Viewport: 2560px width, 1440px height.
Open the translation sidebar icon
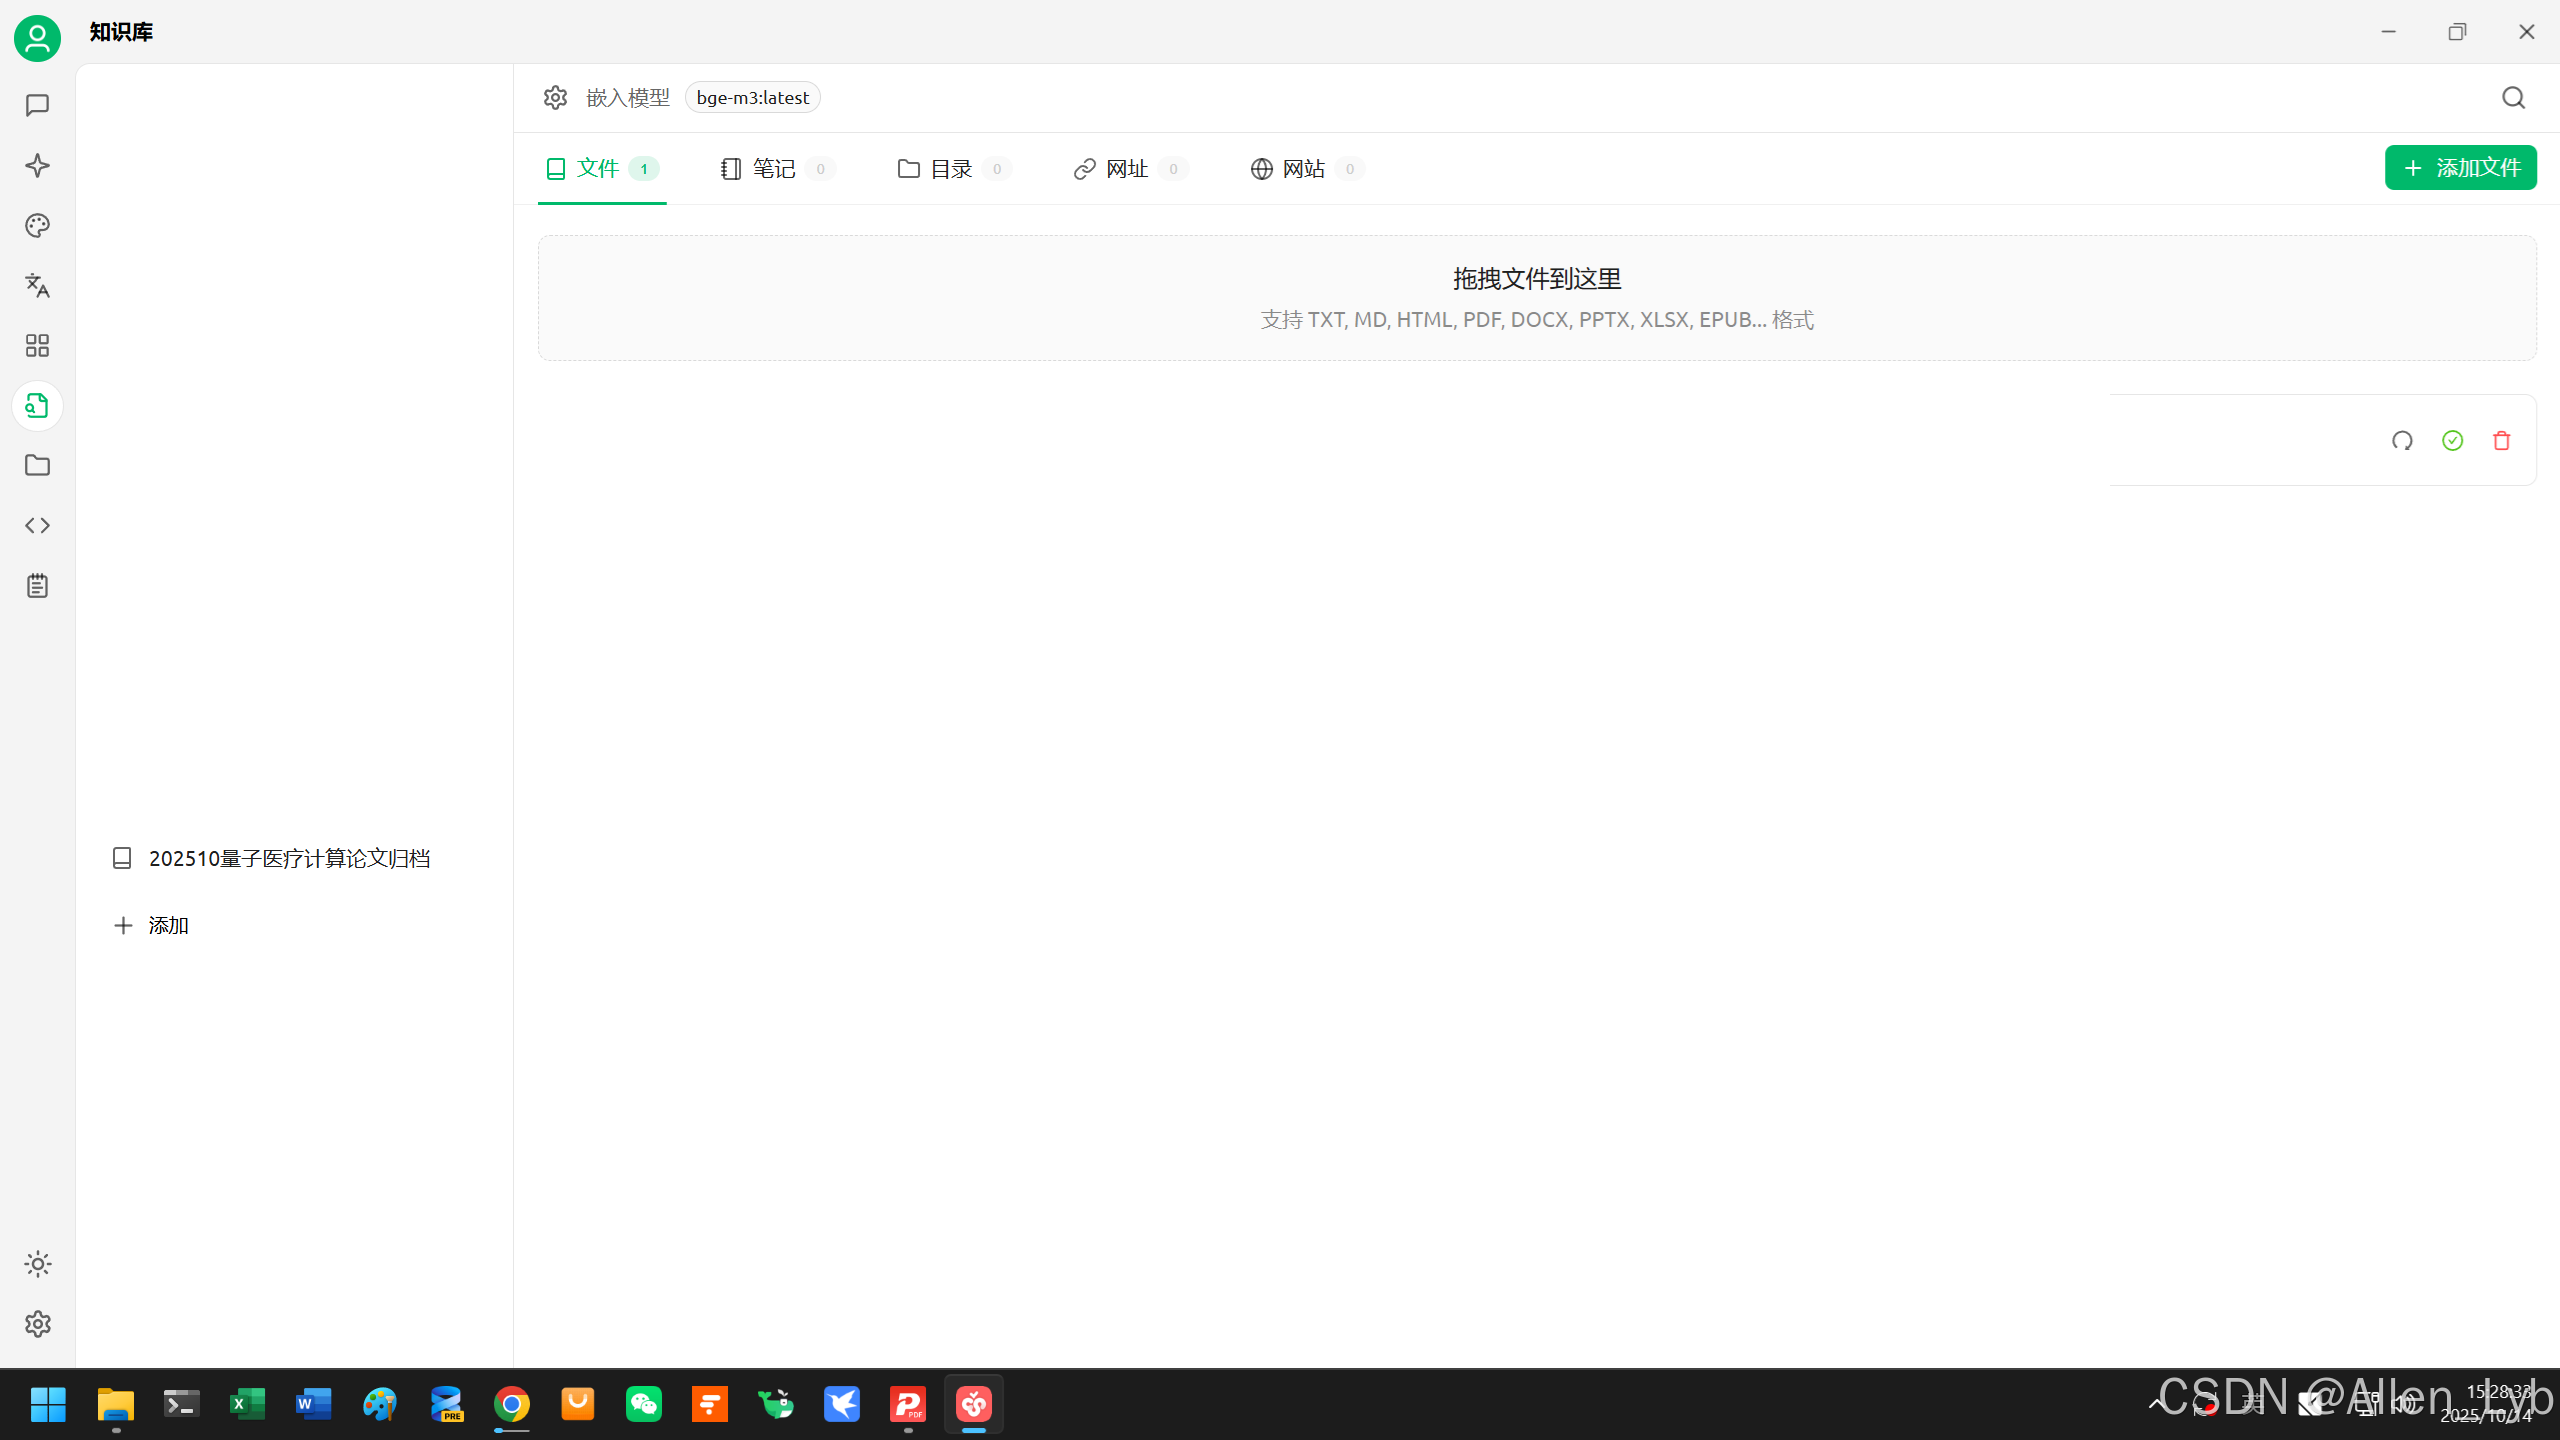click(37, 285)
